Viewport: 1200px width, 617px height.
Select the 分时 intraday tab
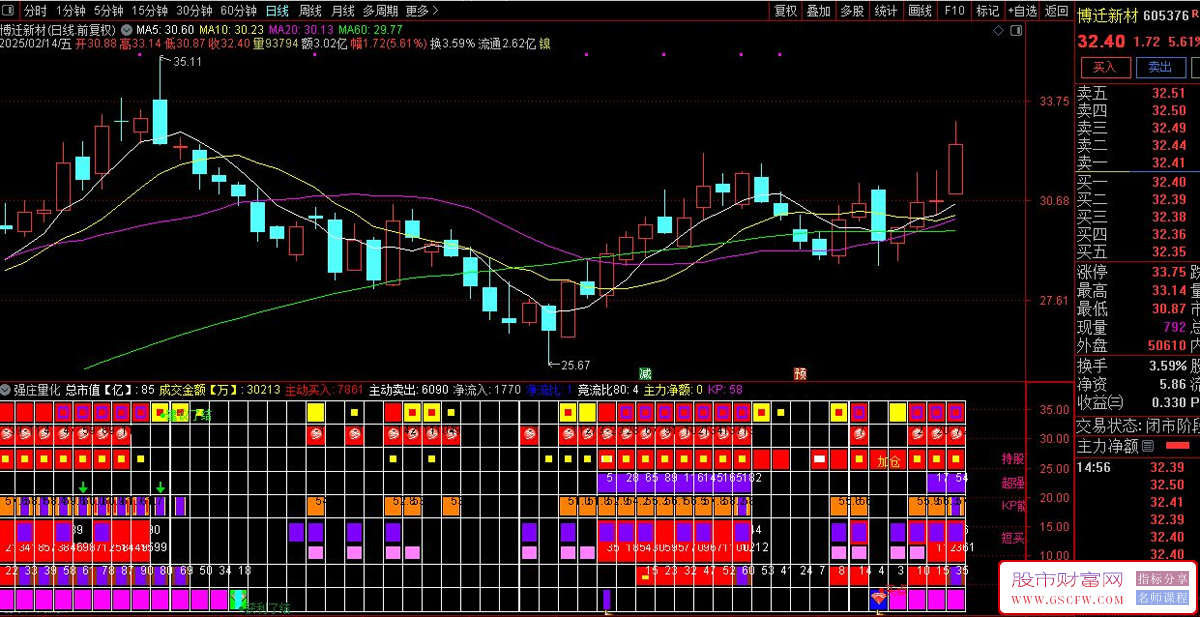pyautogui.click(x=35, y=11)
